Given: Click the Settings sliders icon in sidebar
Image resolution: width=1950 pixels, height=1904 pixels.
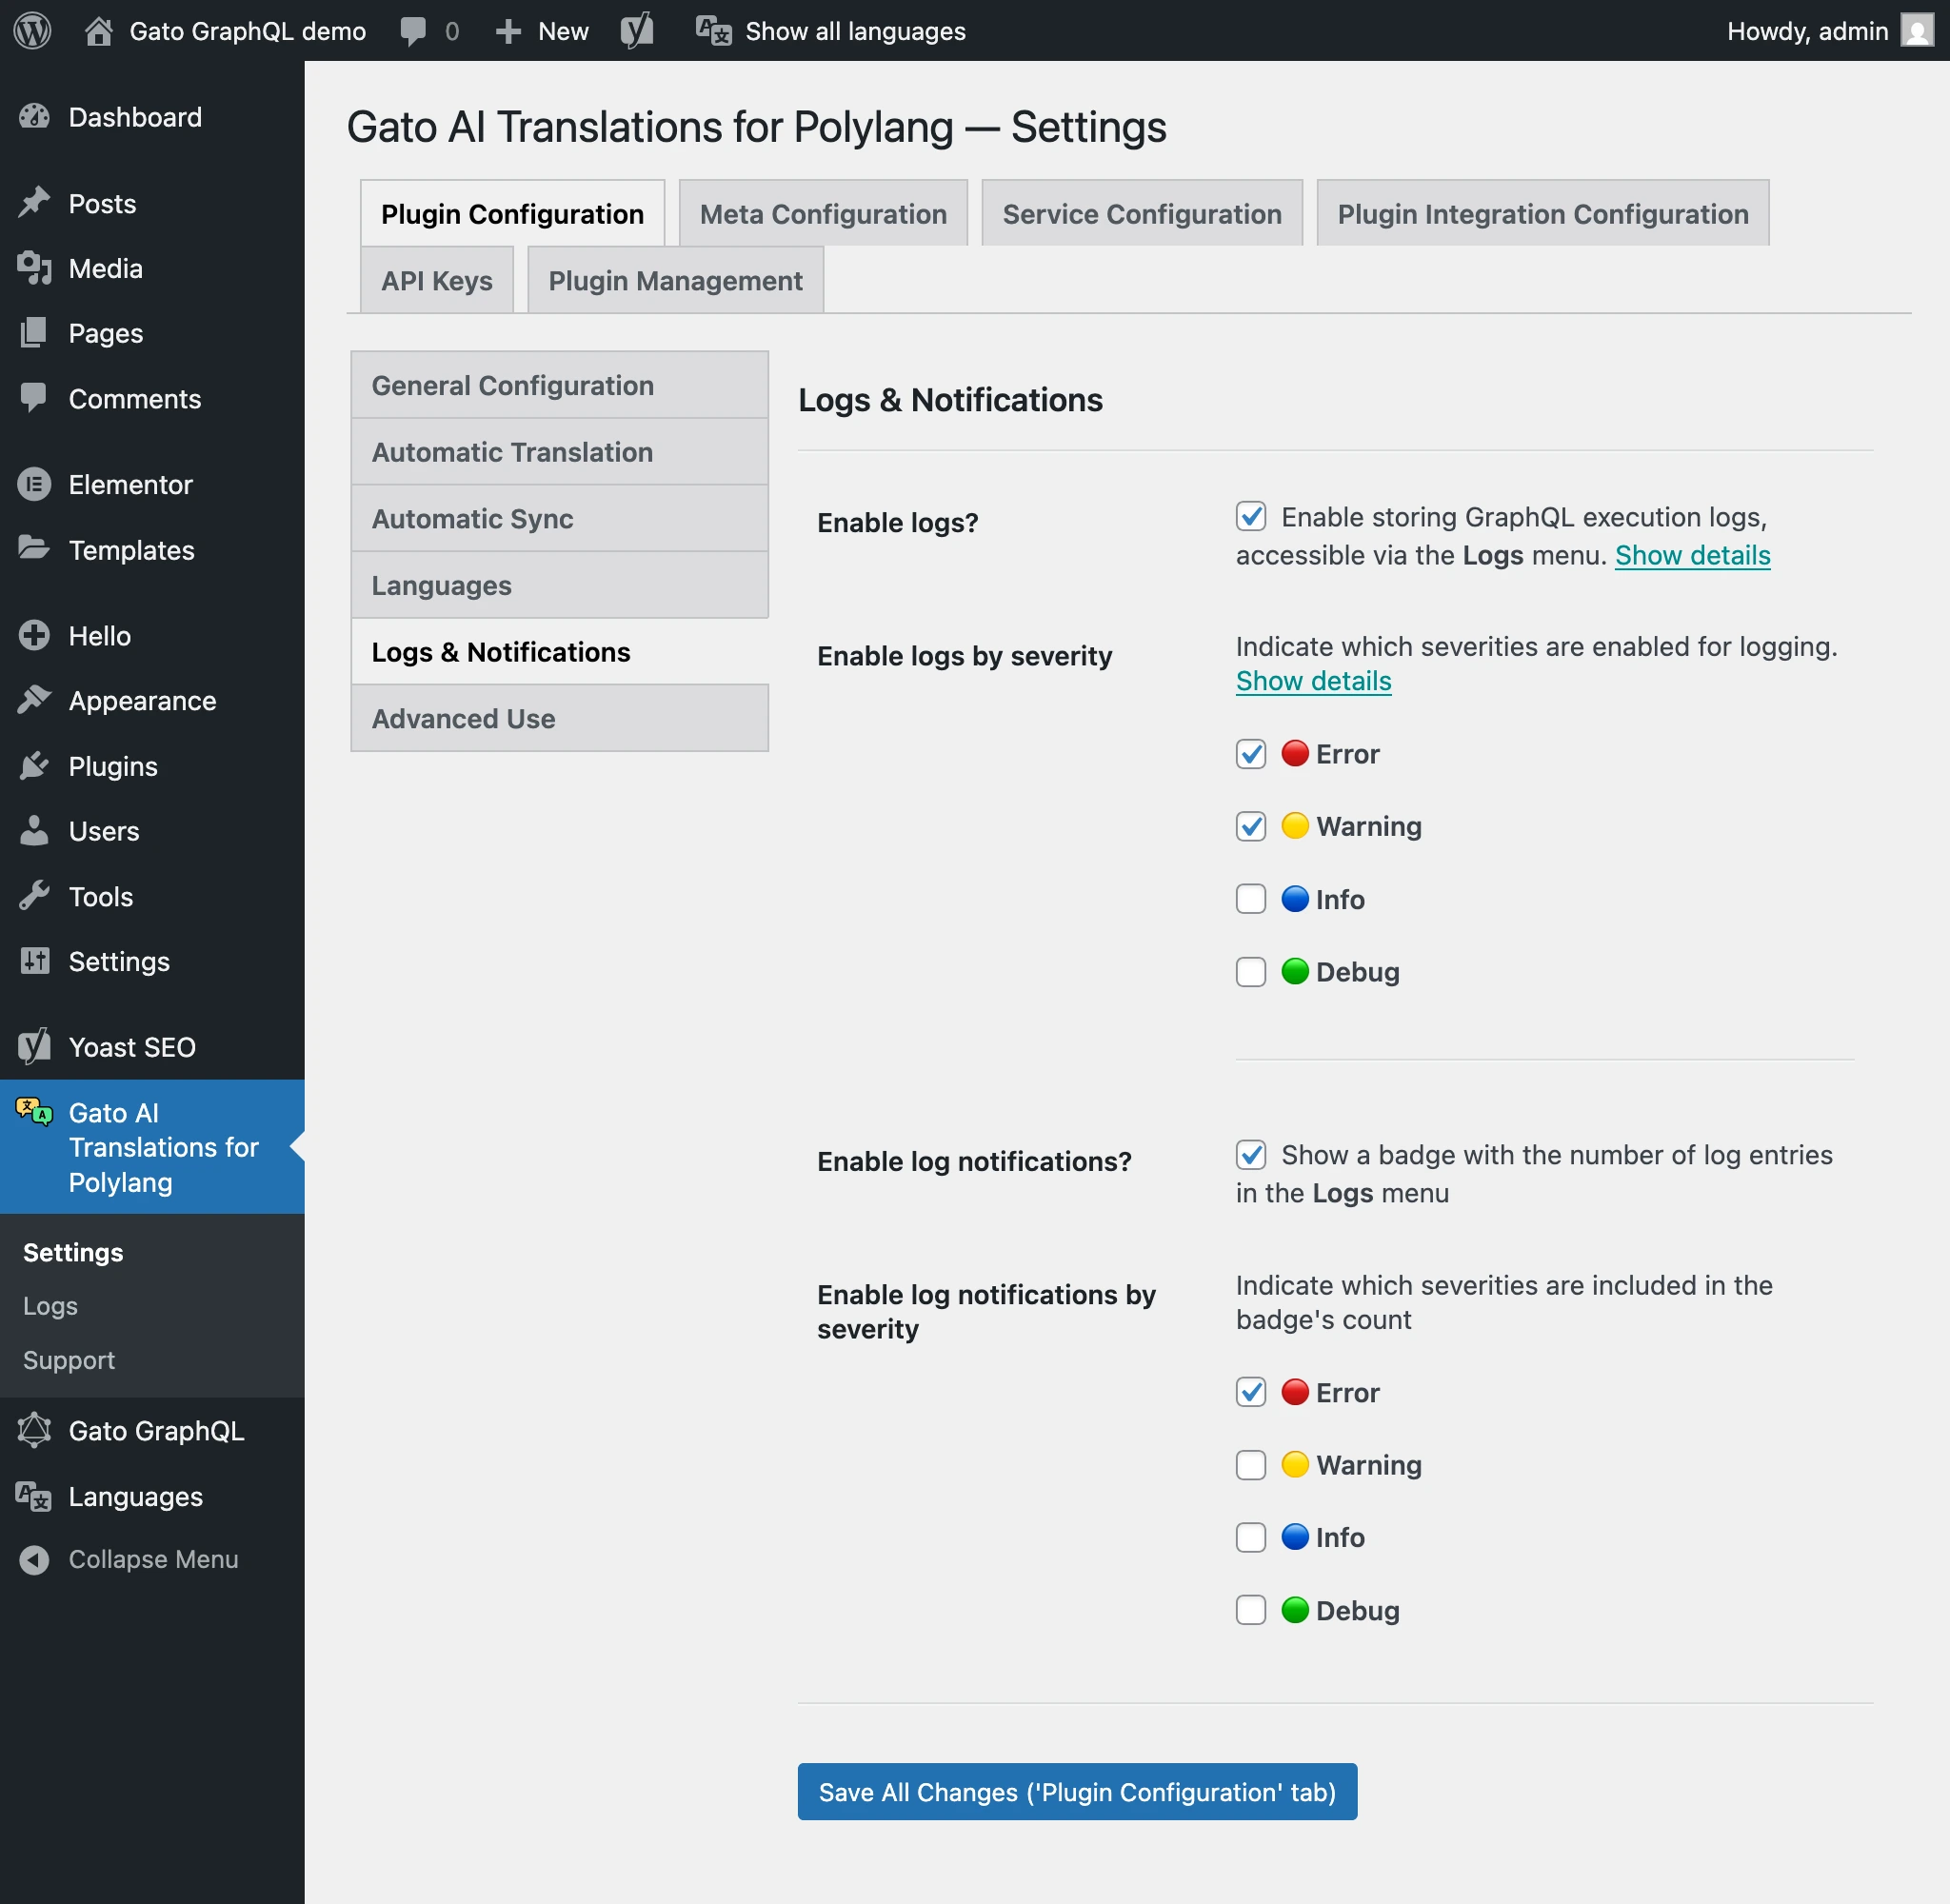Looking at the screenshot, I should pos(34,961).
